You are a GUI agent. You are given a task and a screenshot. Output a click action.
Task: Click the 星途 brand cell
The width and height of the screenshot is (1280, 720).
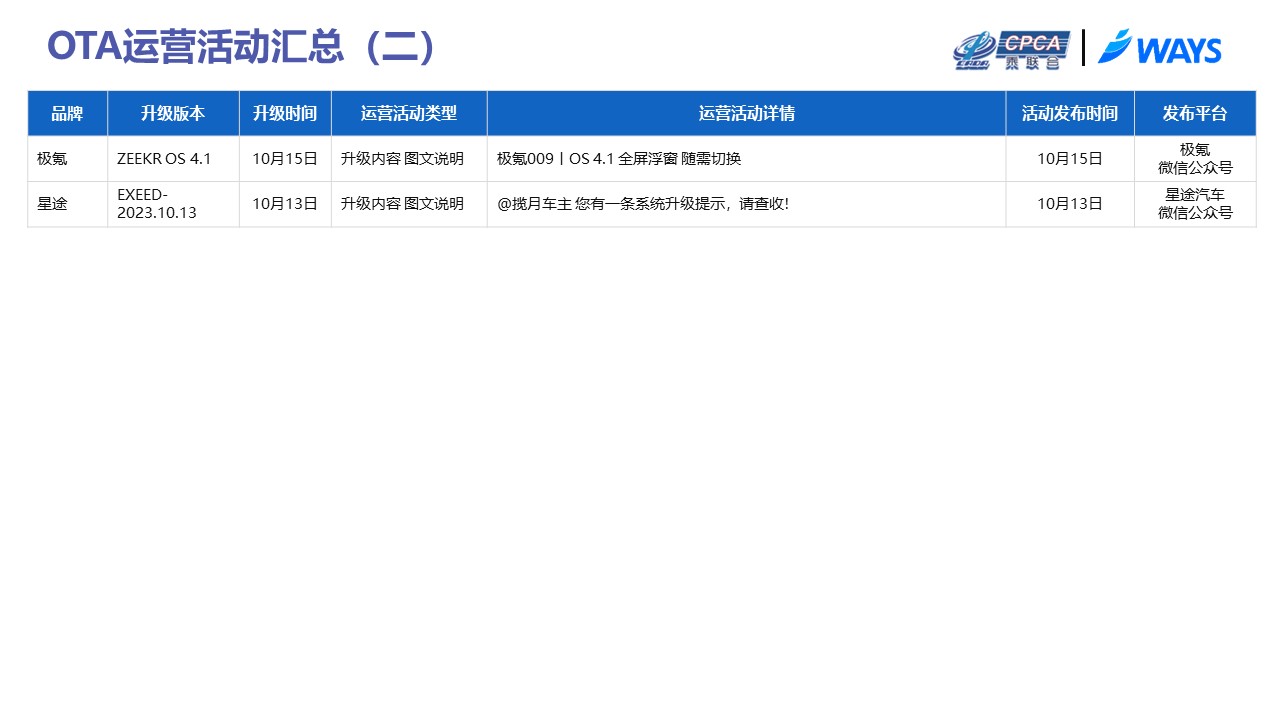[x=67, y=204]
